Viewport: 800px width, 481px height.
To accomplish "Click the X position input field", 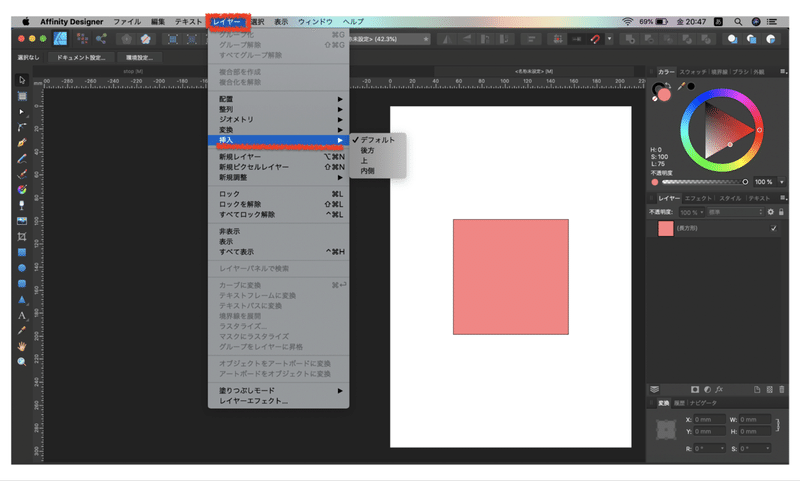I will point(709,419).
